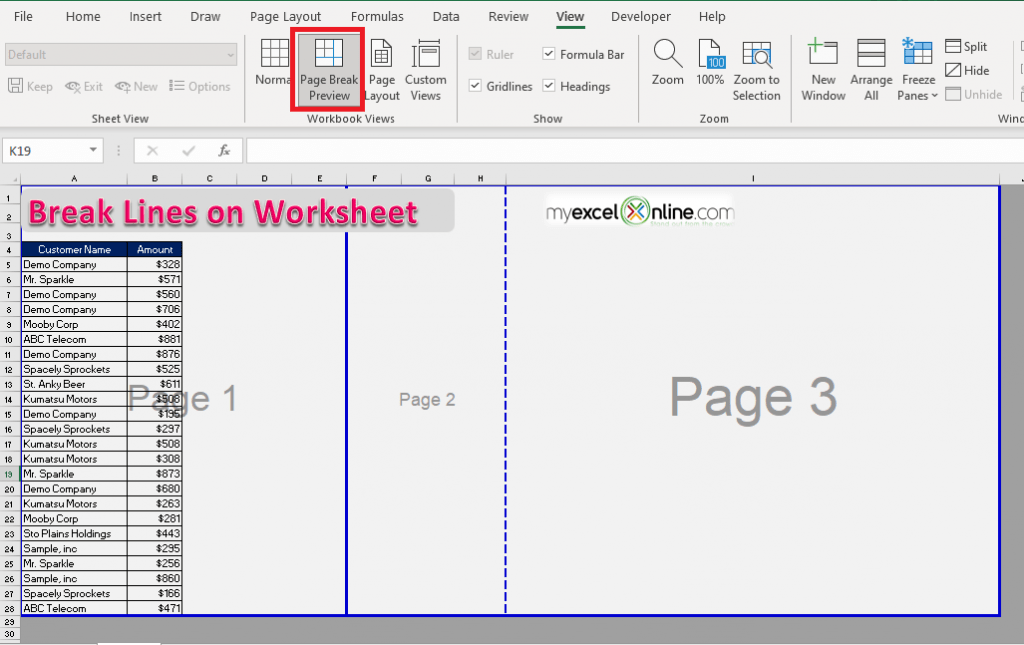Toggle the Gridlines checkbox
This screenshot has height=645, width=1024.
[476, 87]
